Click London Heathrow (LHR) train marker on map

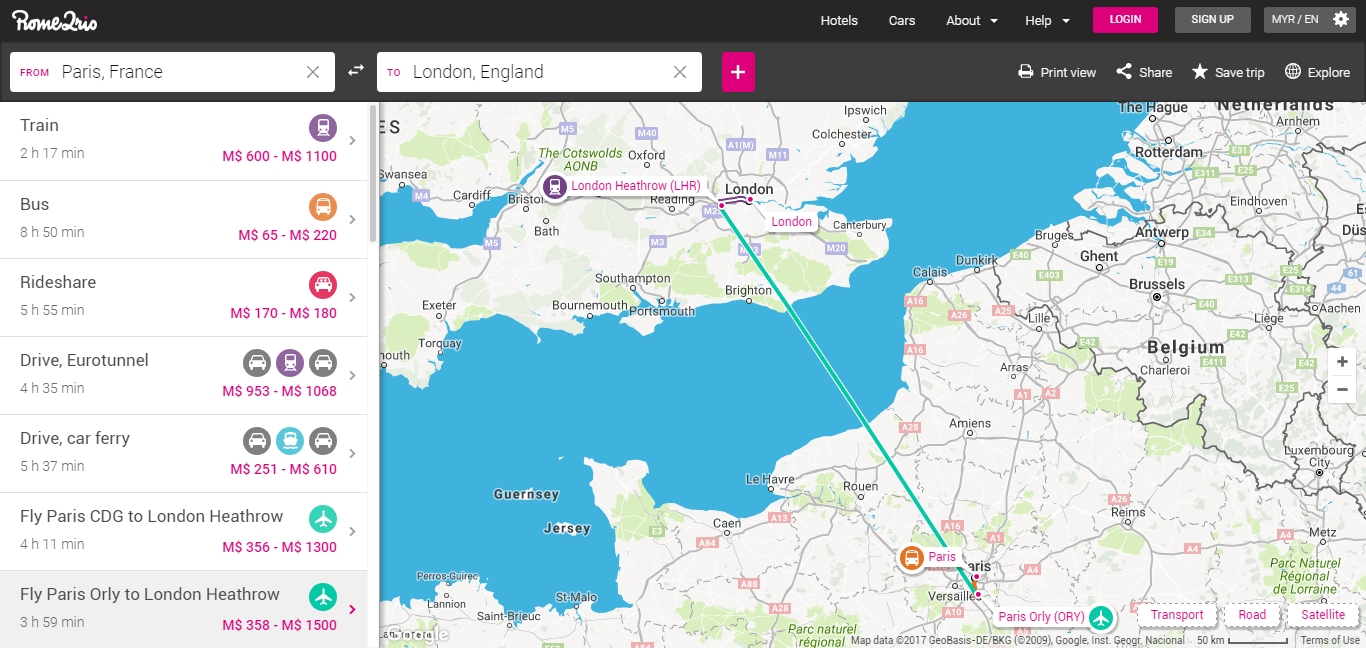(x=554, y=186)
